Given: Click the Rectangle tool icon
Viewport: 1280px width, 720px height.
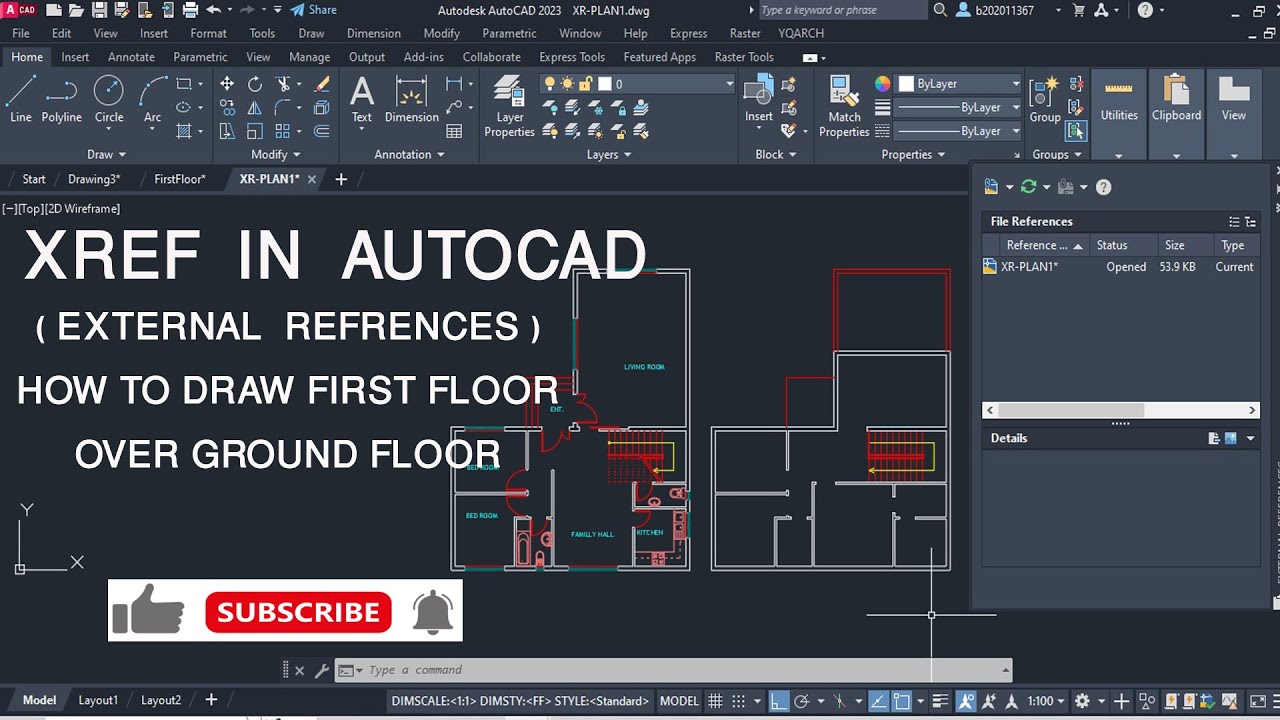Looking at the screenshot, I should (x=184, y=84).
